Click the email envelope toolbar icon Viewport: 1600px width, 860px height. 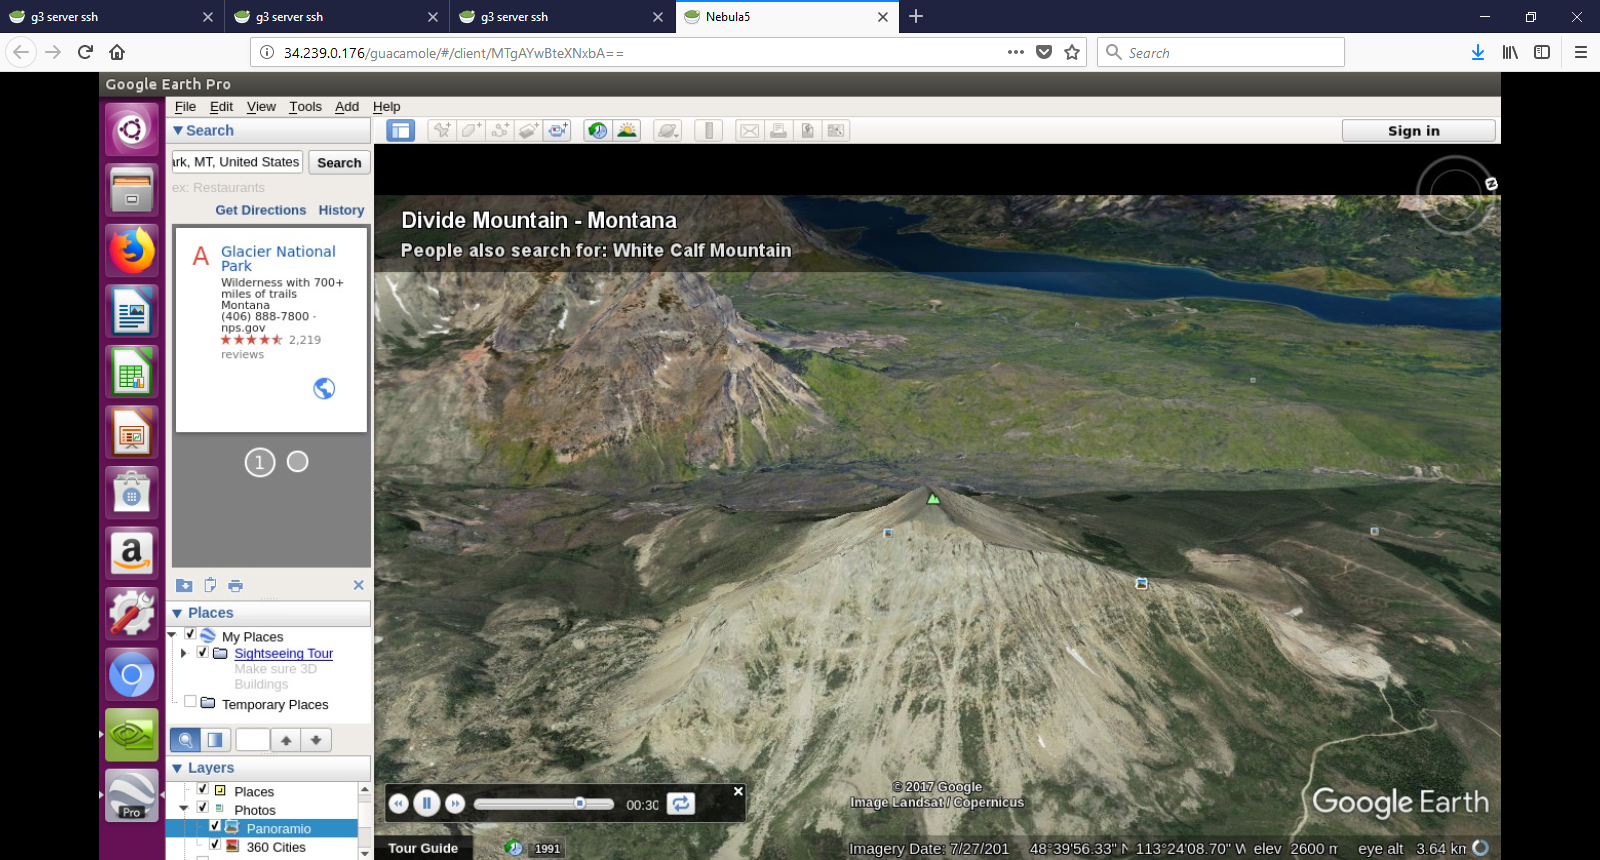click(x=749, y=131)
